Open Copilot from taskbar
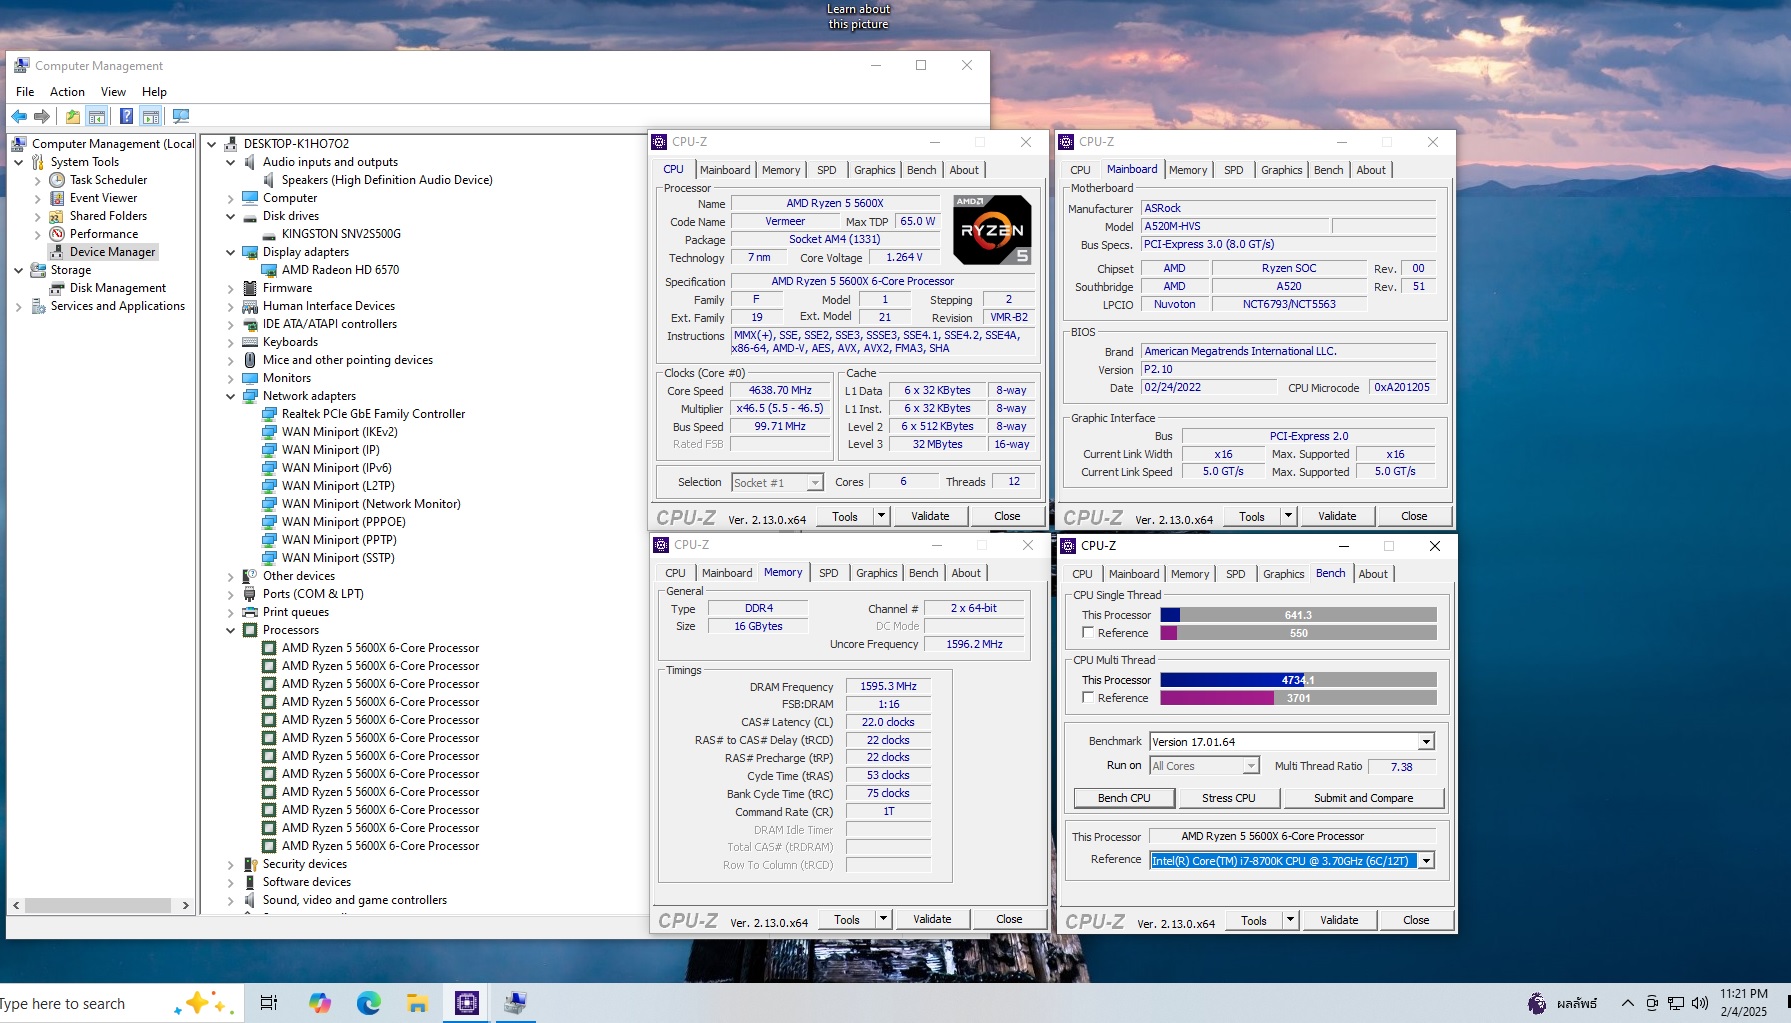The image size is (1791, 1023). point(319,1002)
